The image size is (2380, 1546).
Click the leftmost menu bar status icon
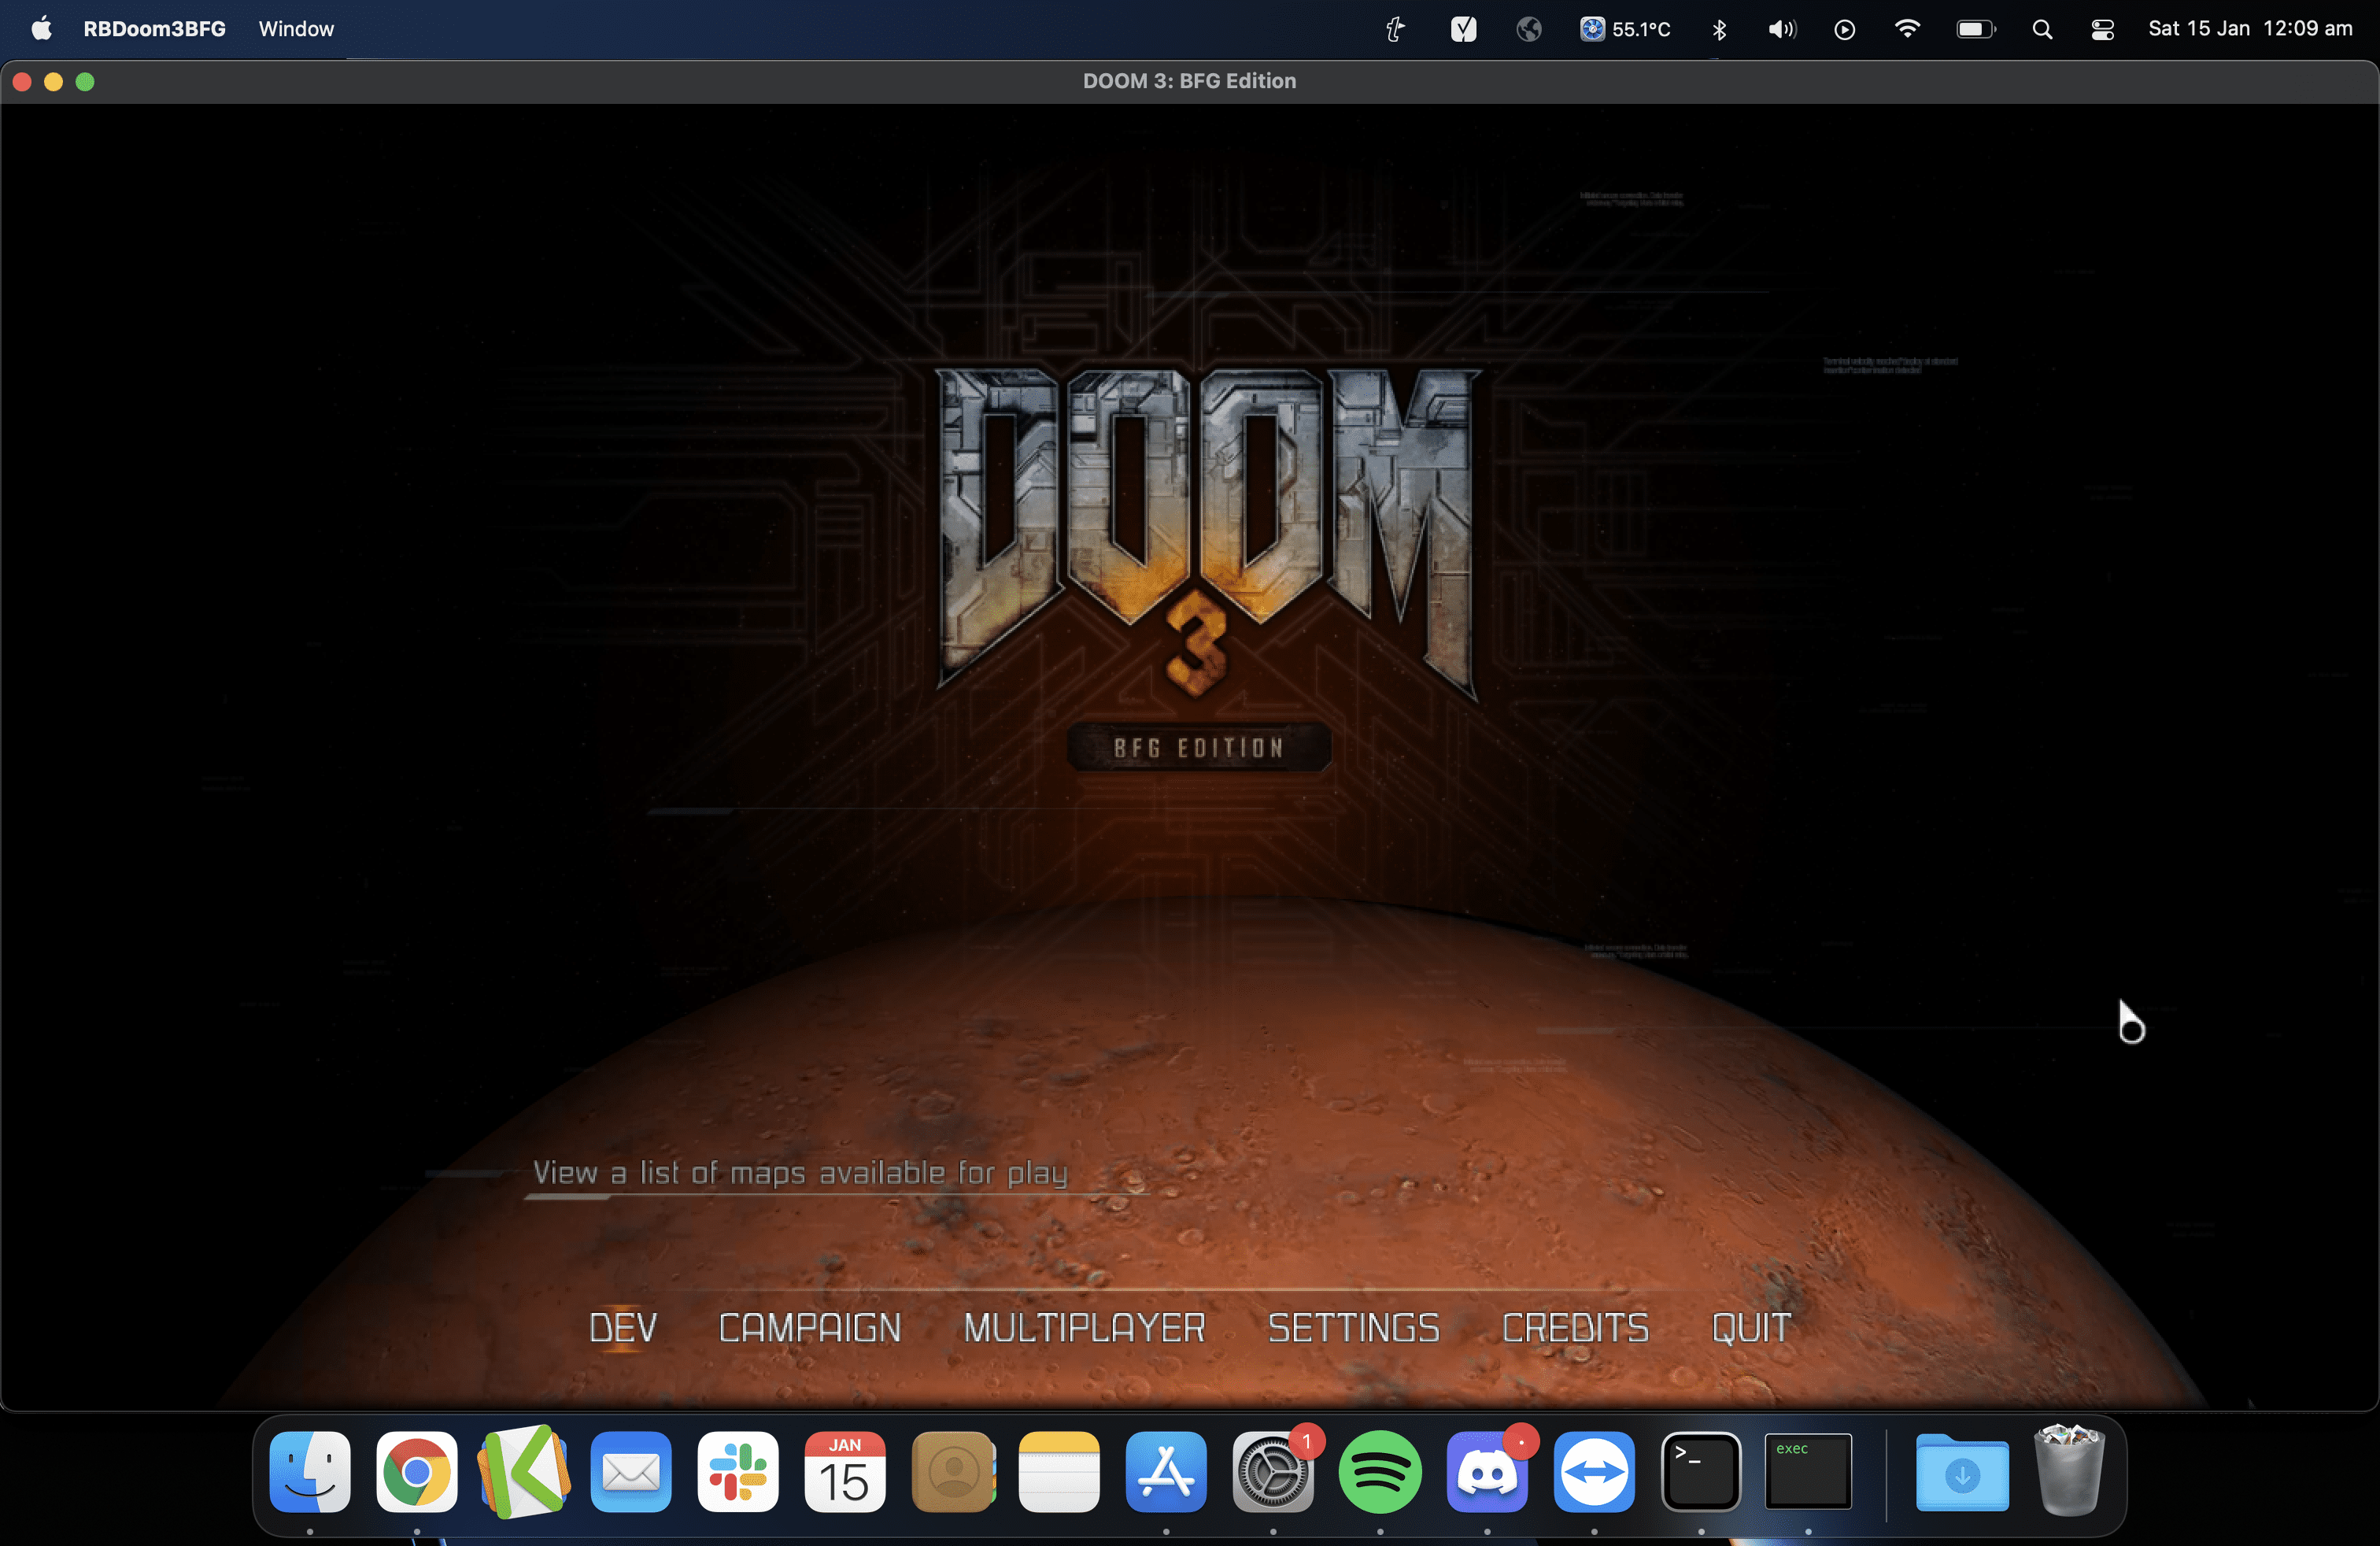coord(1395,29)
